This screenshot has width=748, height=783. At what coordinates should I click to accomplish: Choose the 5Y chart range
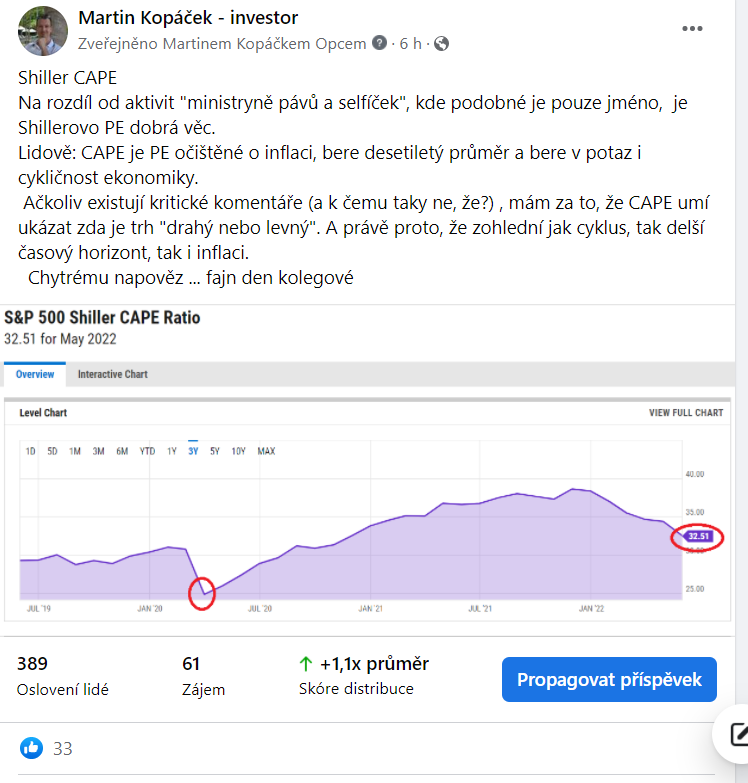tap(214, 451)
